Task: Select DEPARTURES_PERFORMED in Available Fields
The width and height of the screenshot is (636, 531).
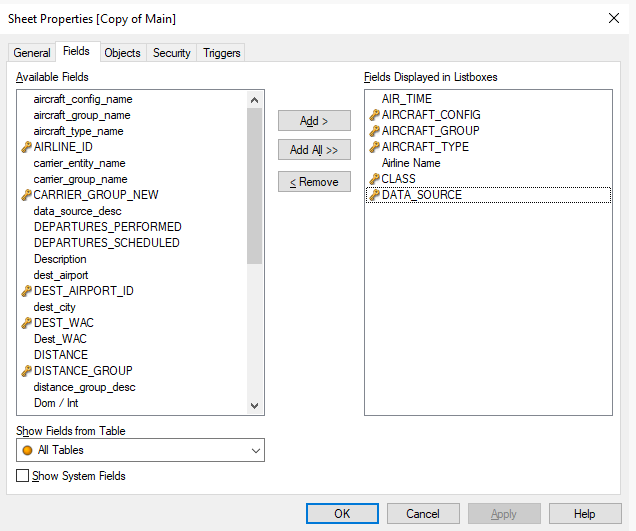Action: [107, 227]
